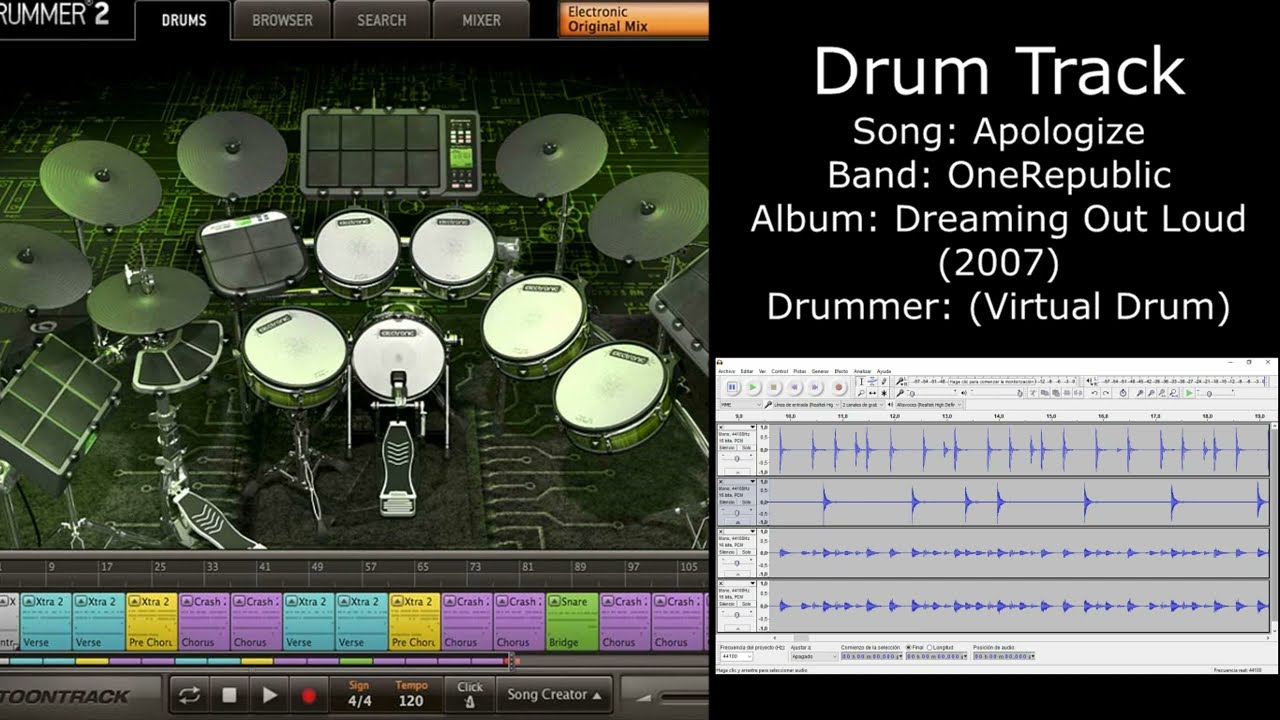Select the Zoom magnifier tool
The height and width of the screenshot is (720, 1280).
[861, 393]
